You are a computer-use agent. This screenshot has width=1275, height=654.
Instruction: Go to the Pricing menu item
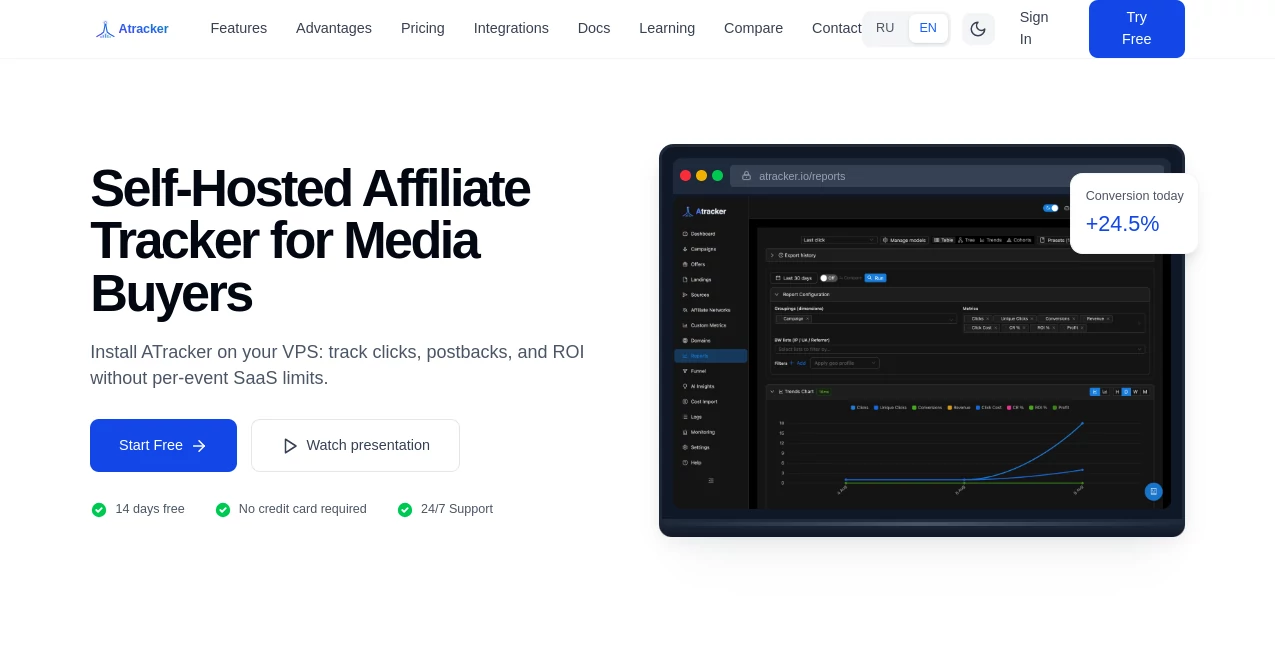[423, 28]
